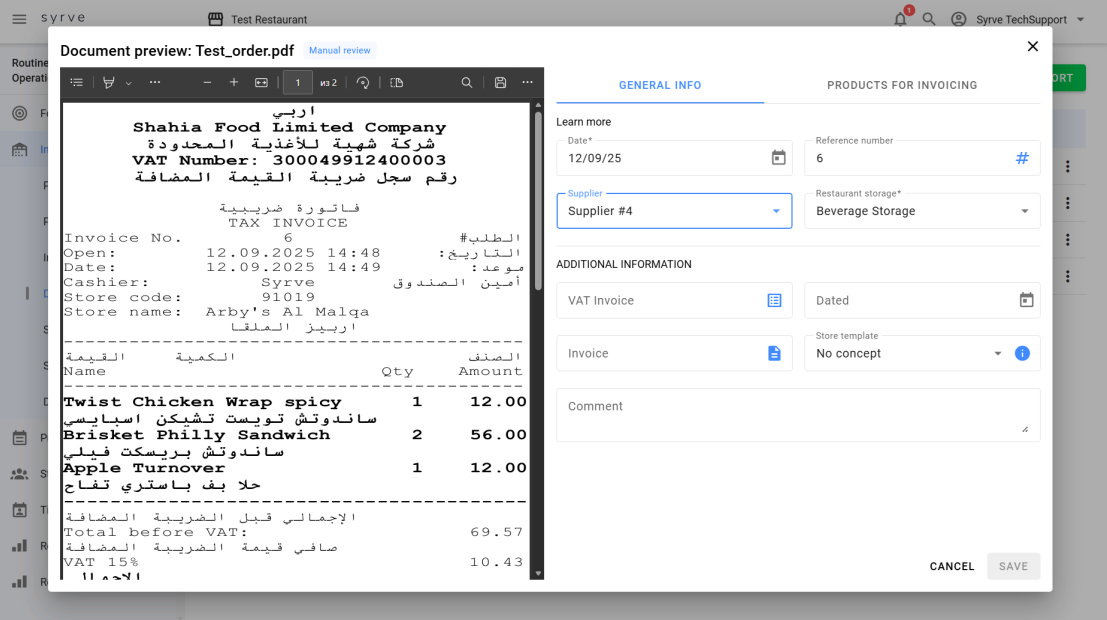Click the Test Restaurant label
Screen dimensions: 1107x620
pyautogui.click(x=269, y=20)
